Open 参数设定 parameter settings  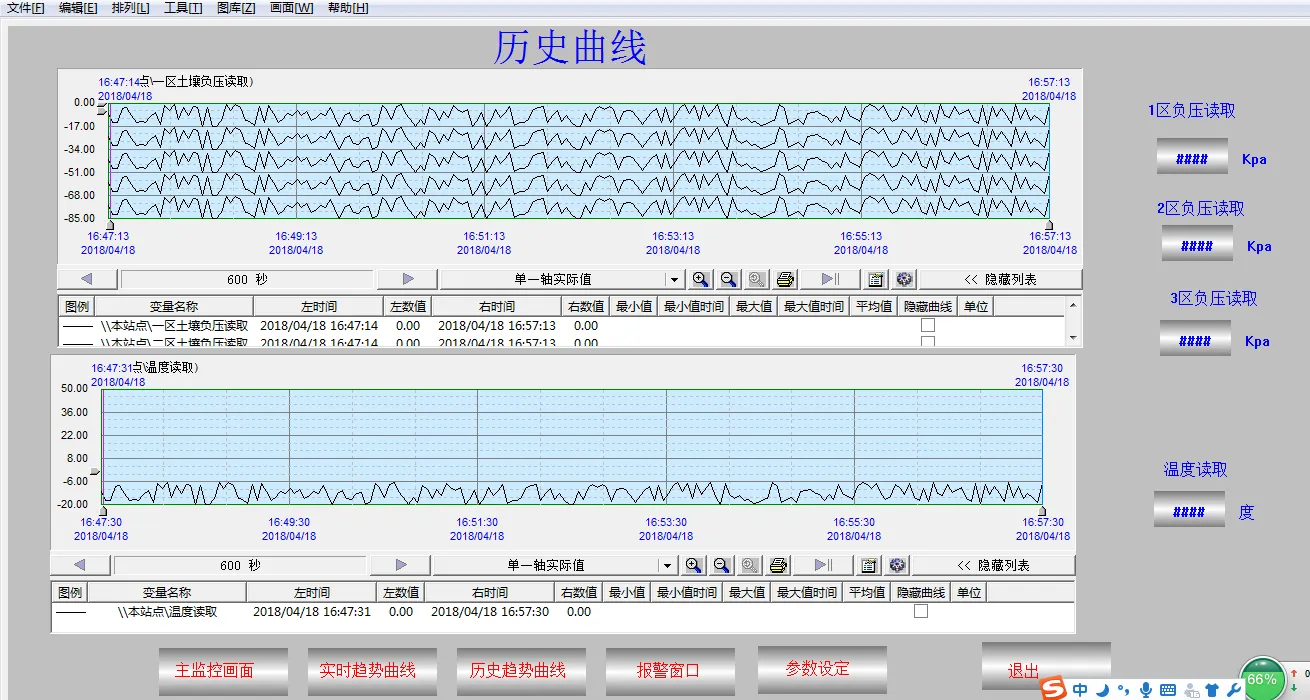pos(822,669)
